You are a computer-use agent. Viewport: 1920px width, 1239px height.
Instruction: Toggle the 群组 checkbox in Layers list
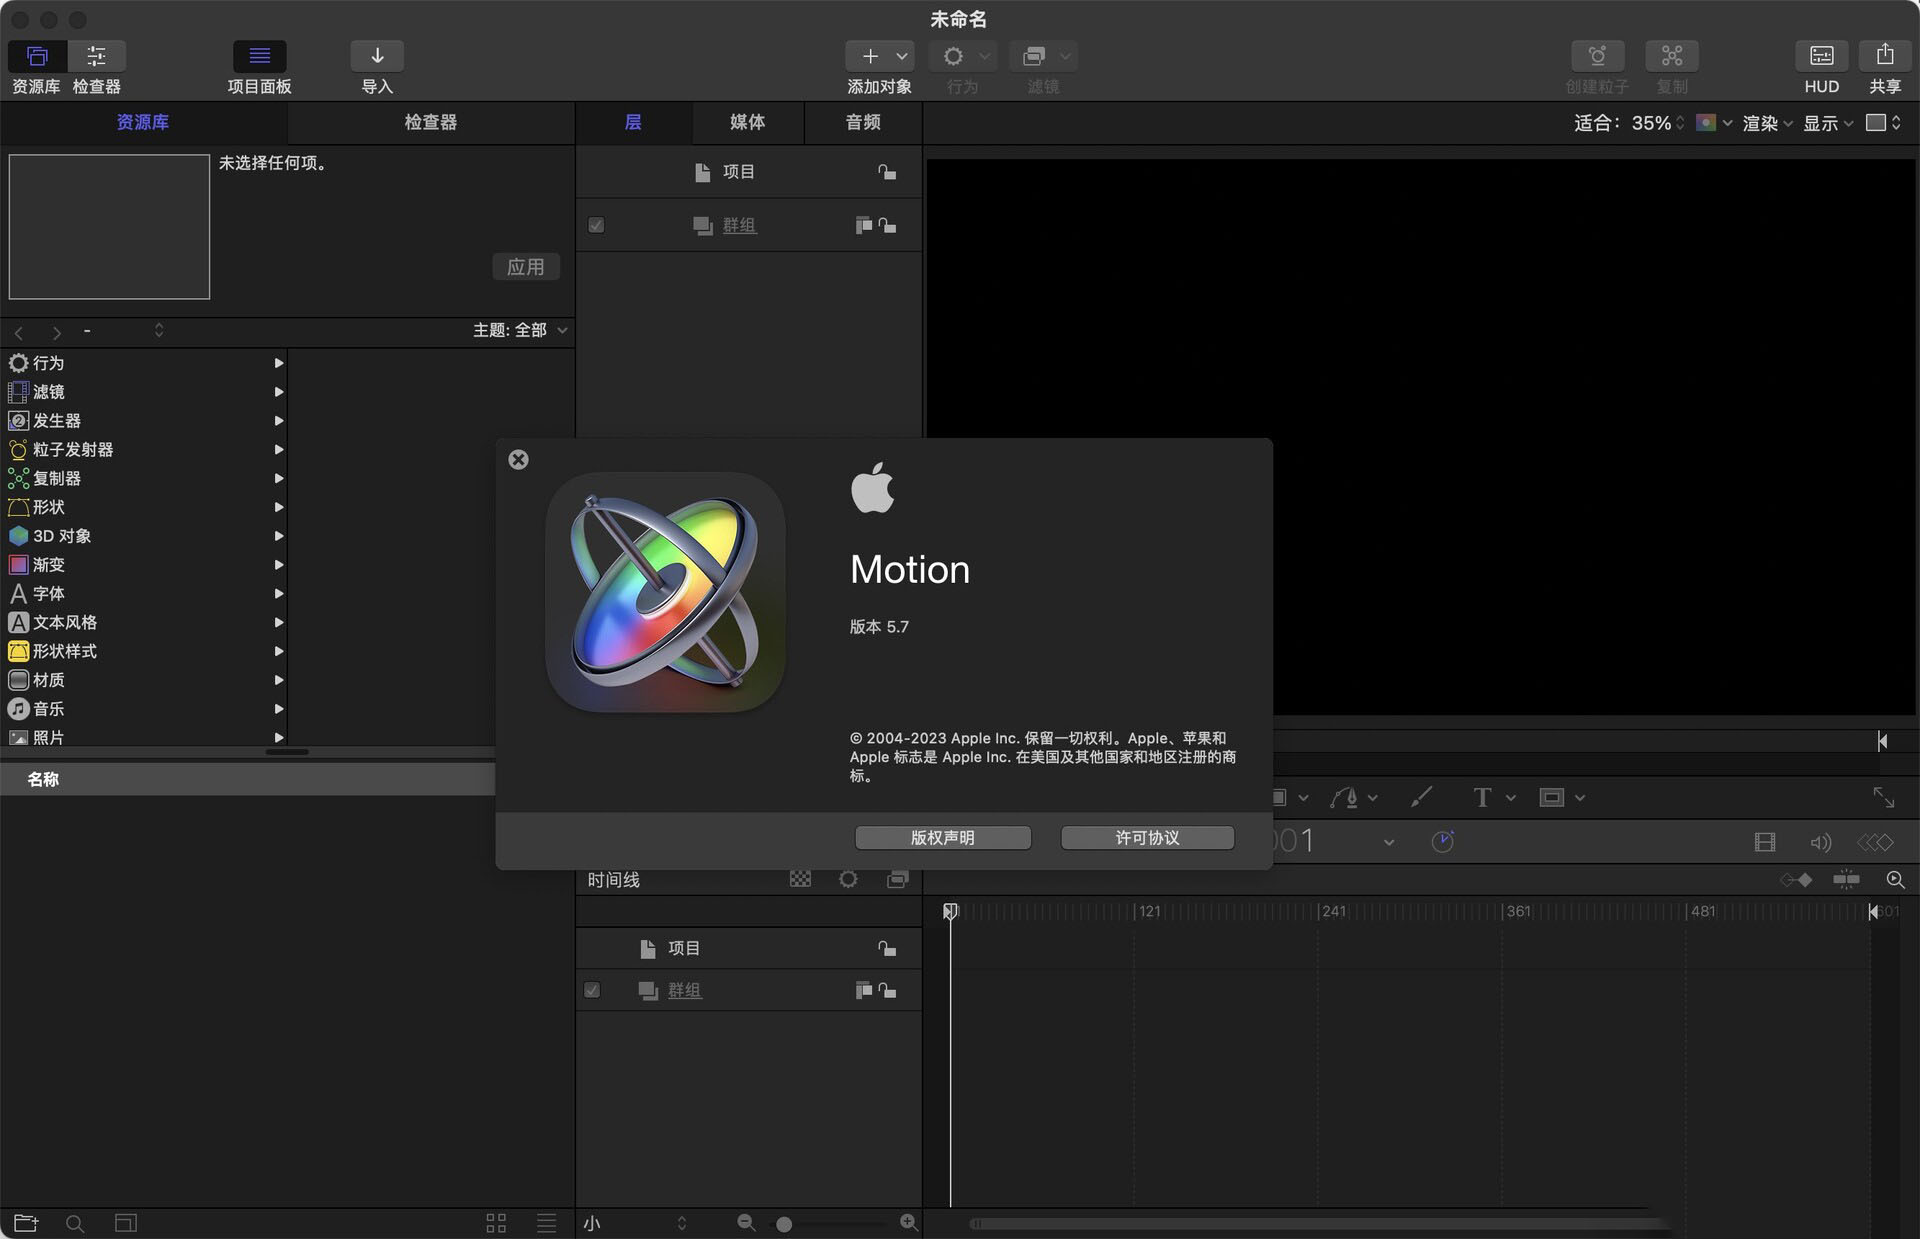point(596,225)
